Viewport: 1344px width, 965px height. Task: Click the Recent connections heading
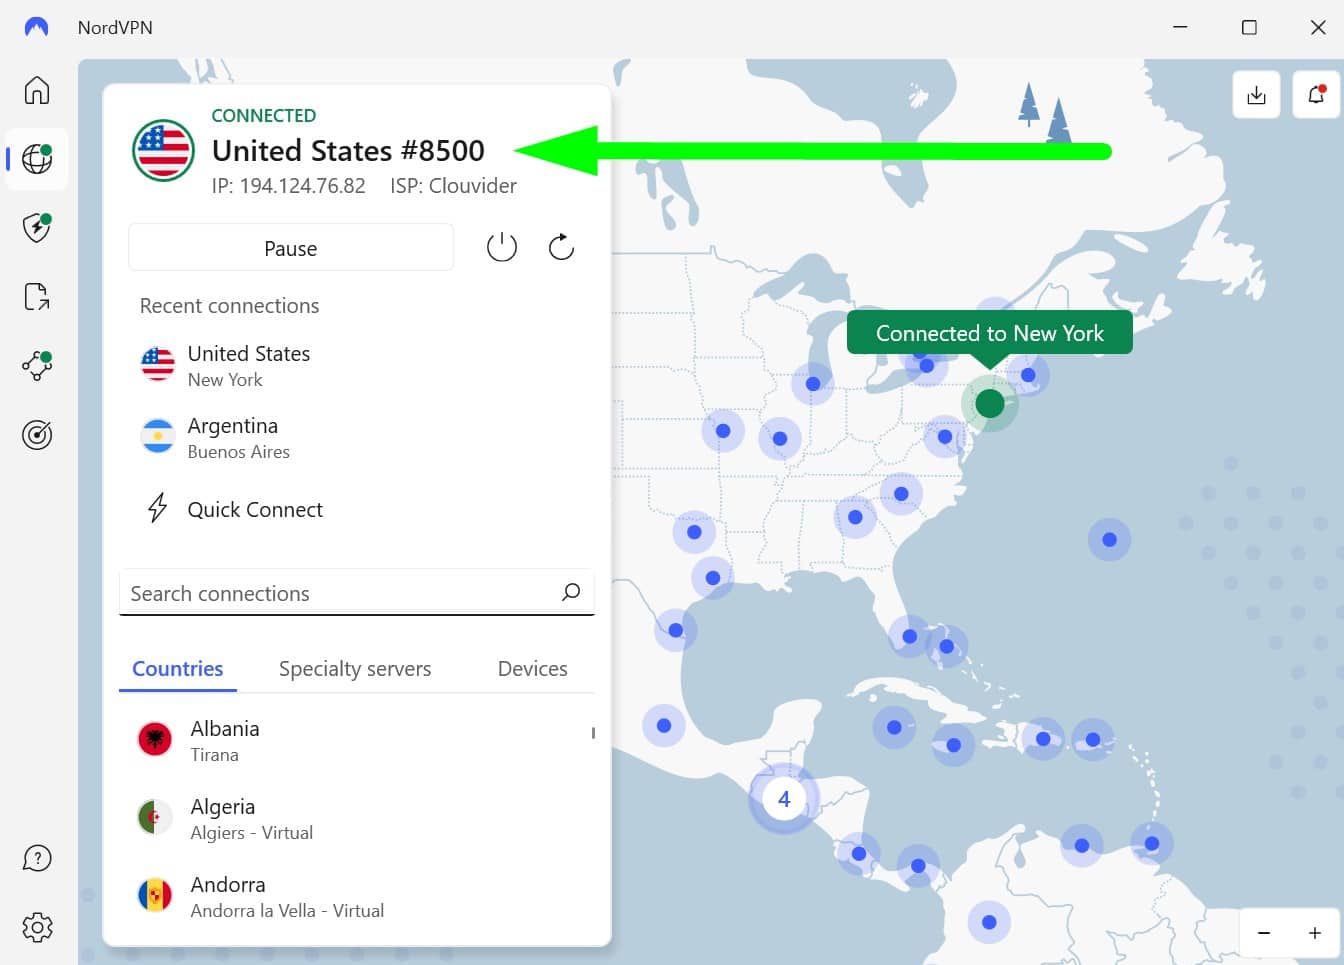(229, 306)
